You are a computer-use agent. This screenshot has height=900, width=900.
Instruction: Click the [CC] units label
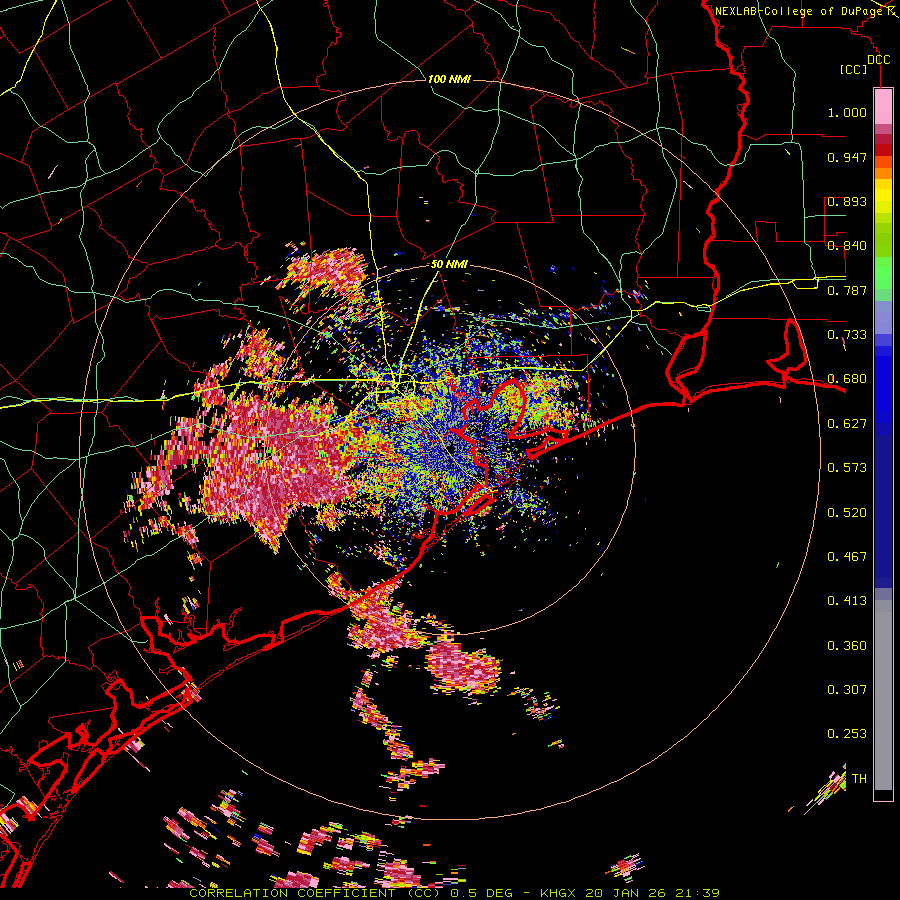[x=854, y=69]
